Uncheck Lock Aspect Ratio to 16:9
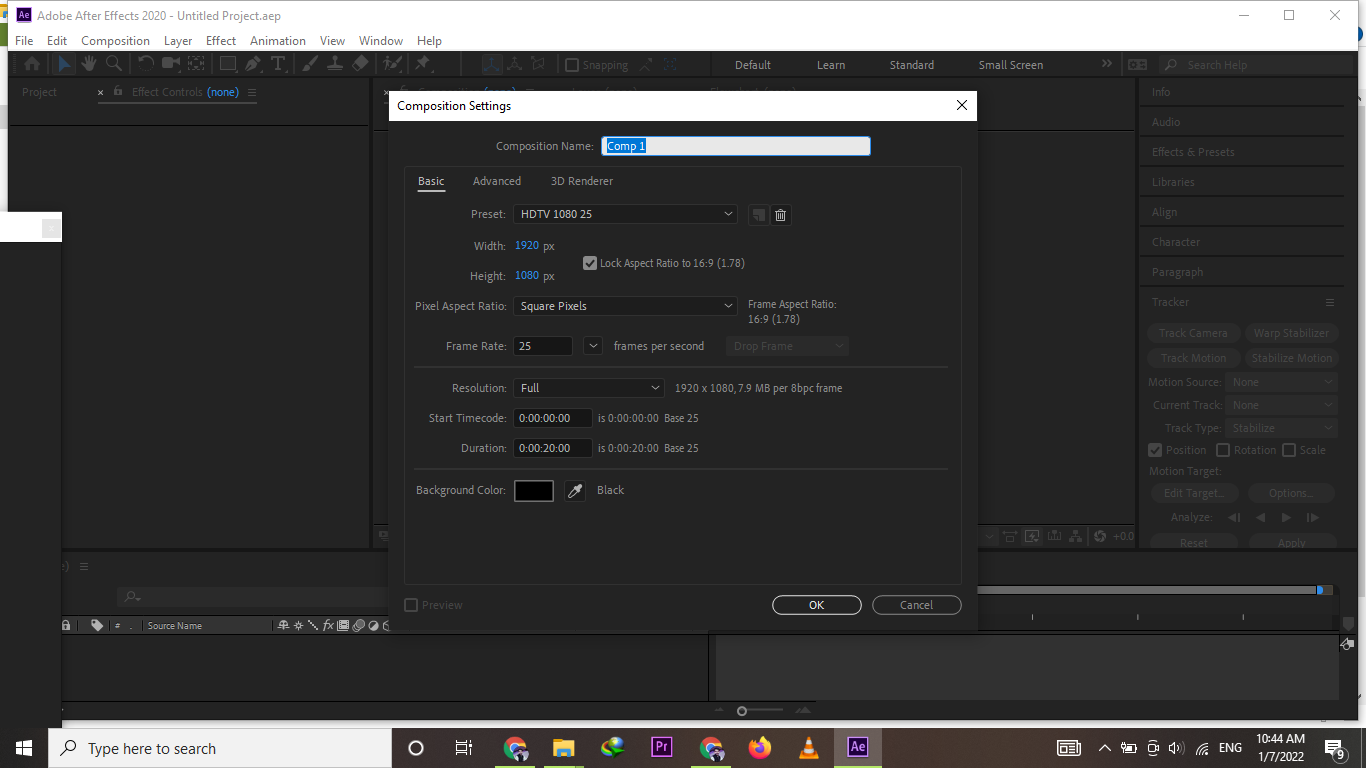Image resolution: width=1366 pixels, height=768 pixels. tap(590, 263)
